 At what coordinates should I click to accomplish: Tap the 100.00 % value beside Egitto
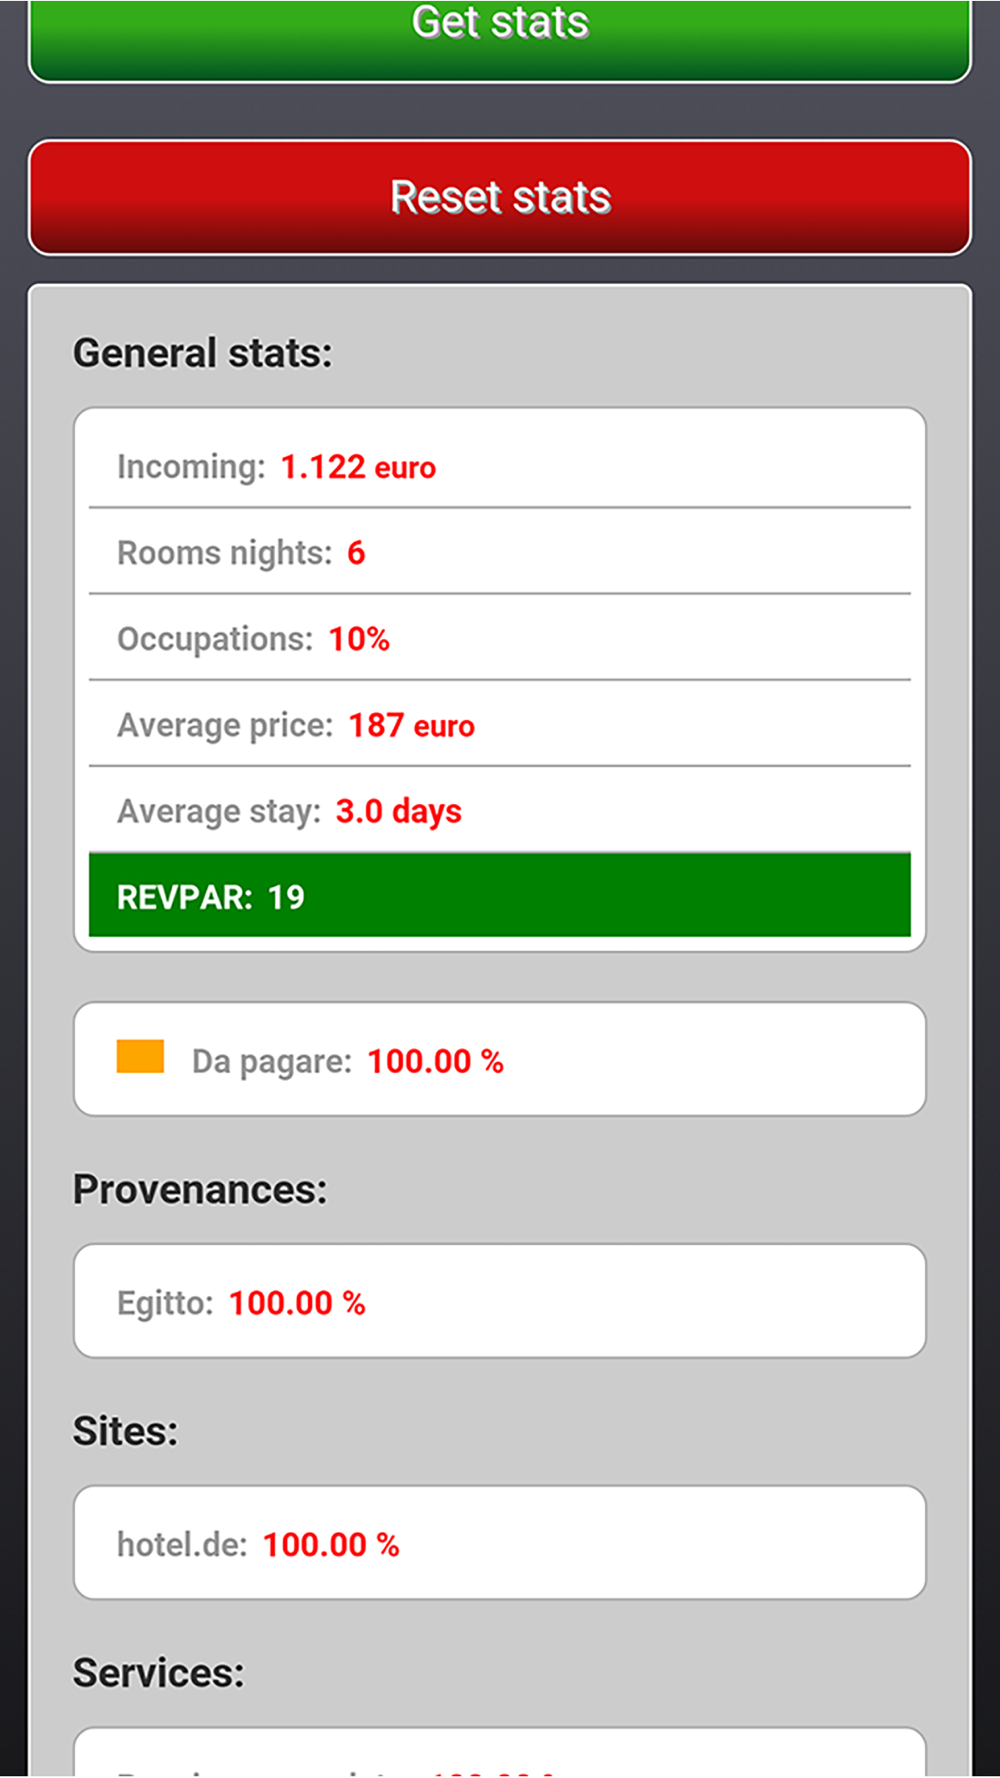click(297, 1303)
